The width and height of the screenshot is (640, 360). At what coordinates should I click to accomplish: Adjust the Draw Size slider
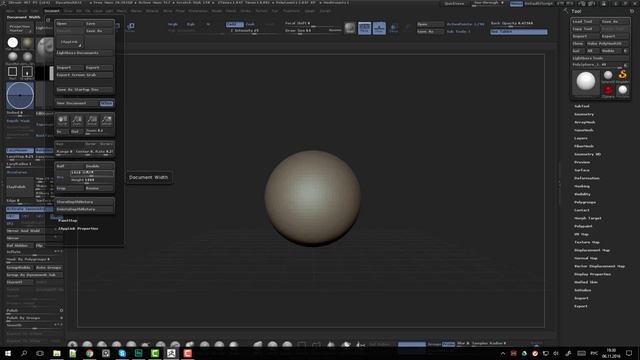[x=299, y=31]
